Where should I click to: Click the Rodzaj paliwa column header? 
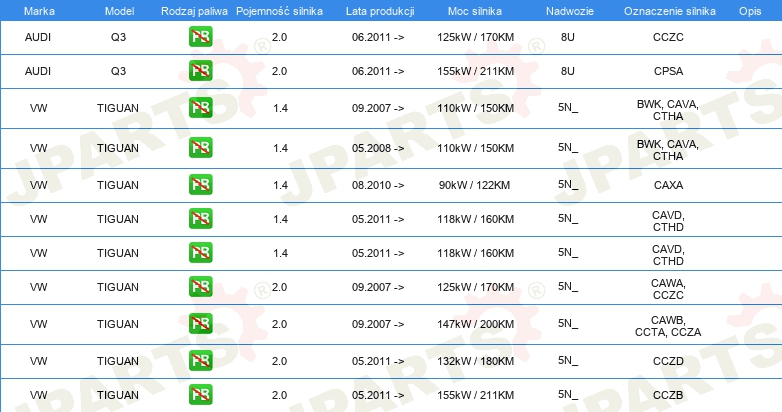click(x=194, y=11)
